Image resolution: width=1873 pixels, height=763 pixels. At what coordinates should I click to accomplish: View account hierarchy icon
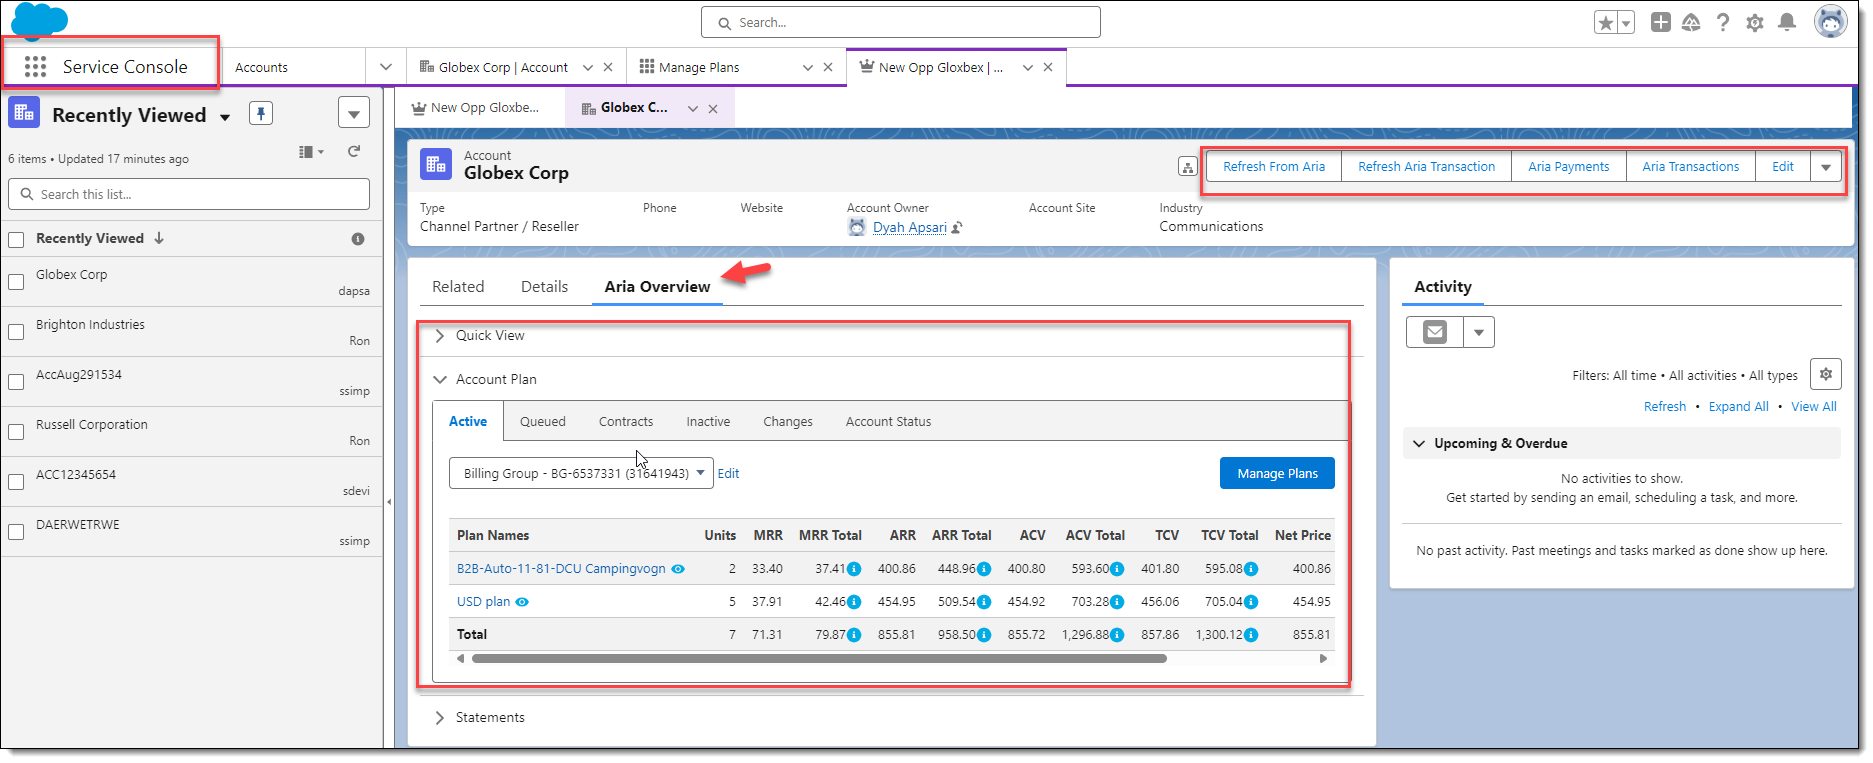point(1188,167)
